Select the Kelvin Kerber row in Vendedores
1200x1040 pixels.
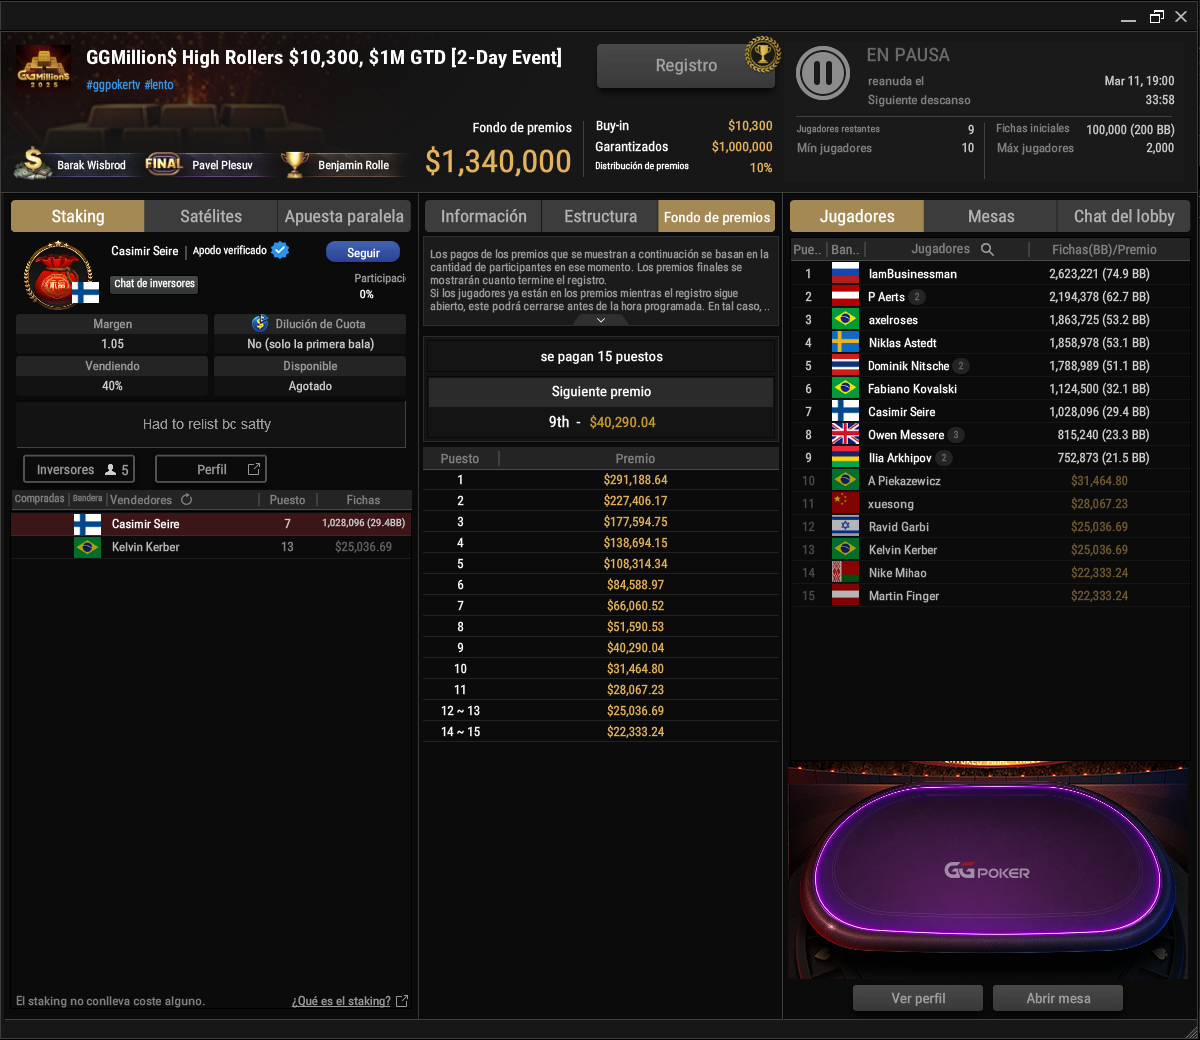point(211,547)
